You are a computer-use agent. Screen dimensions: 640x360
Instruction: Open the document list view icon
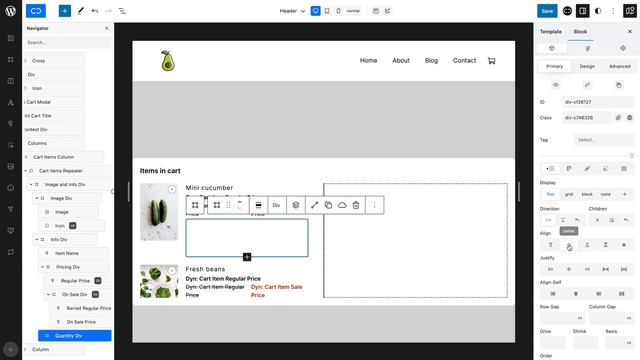coord(122,11)
